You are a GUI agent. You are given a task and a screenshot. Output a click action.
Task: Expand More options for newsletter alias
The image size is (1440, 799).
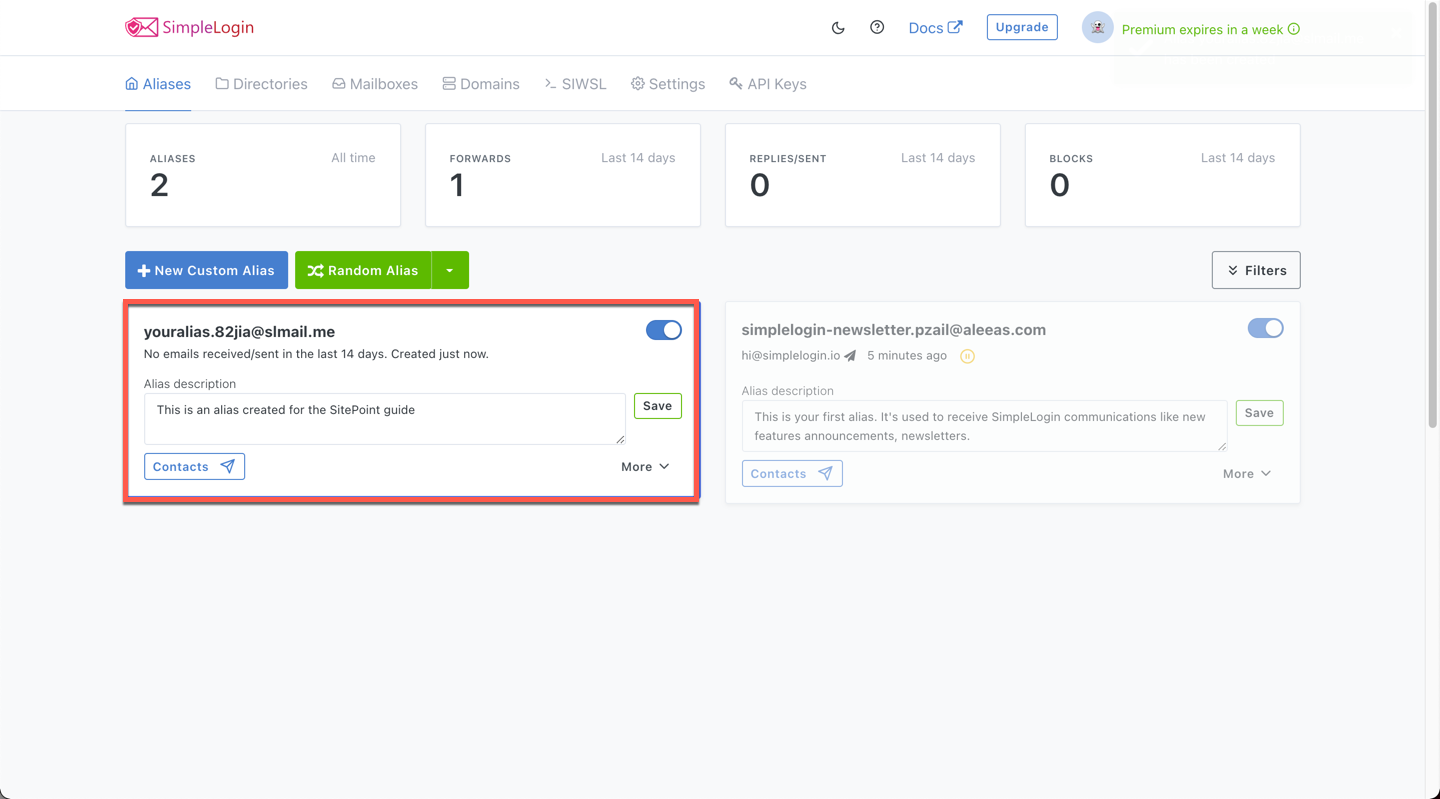tap(1247, 474)
